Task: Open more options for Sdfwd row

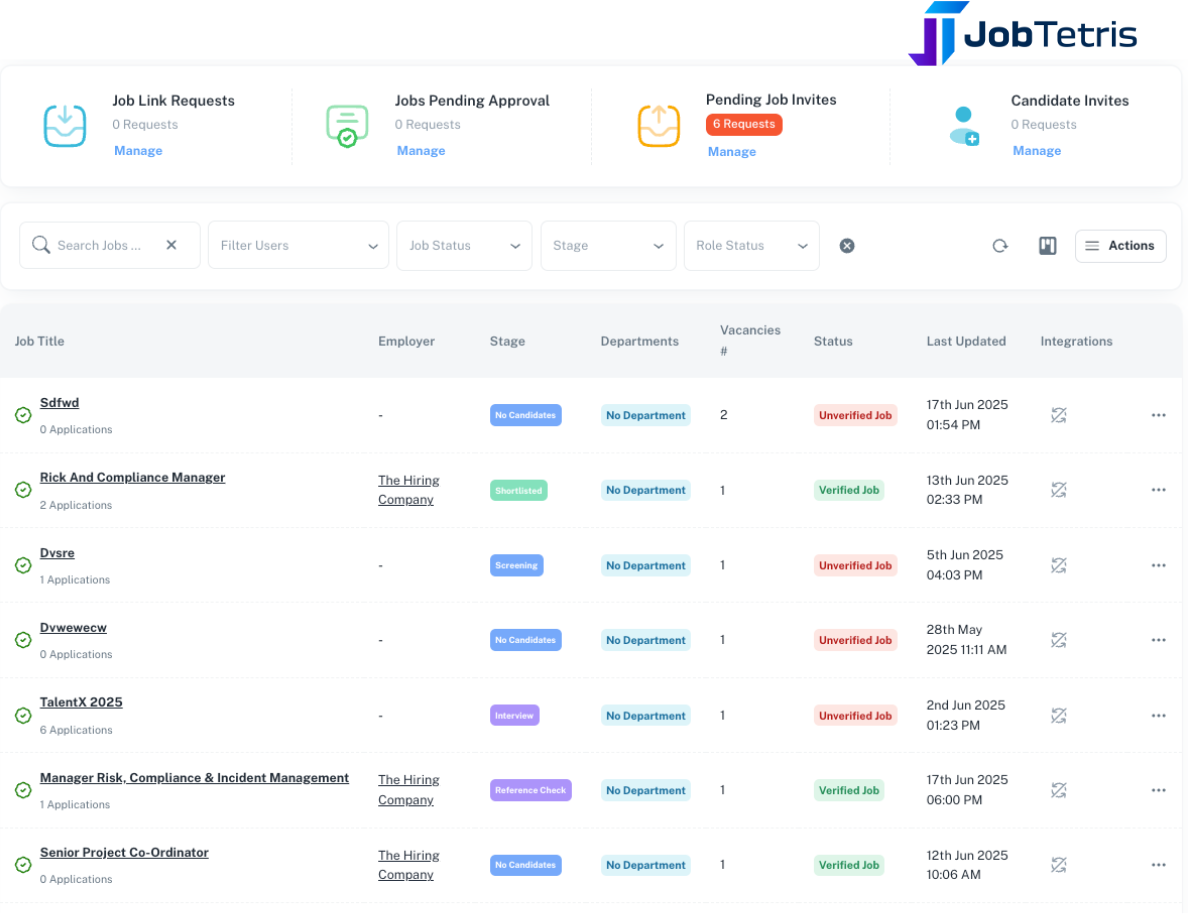Action: [x=1158, y=415]
